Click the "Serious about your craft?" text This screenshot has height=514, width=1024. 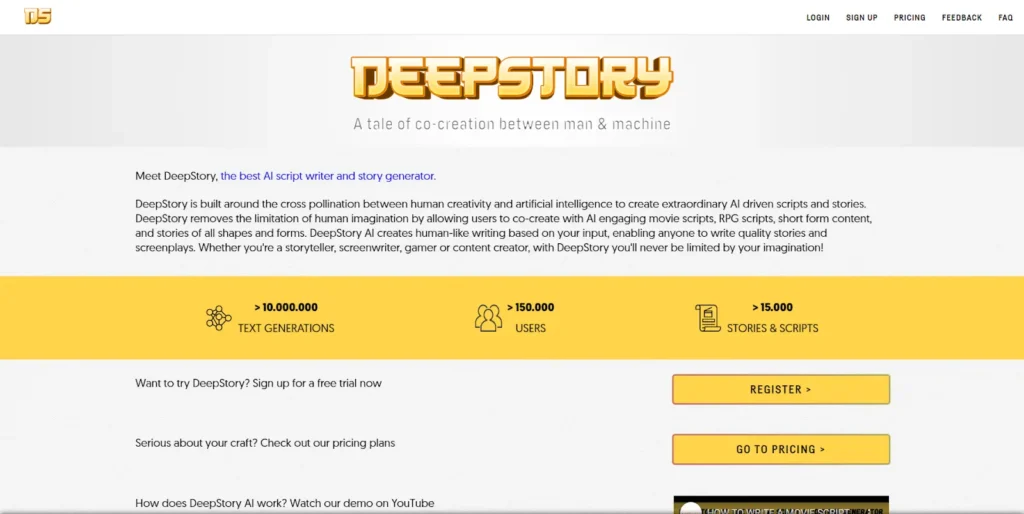(265, 443)
